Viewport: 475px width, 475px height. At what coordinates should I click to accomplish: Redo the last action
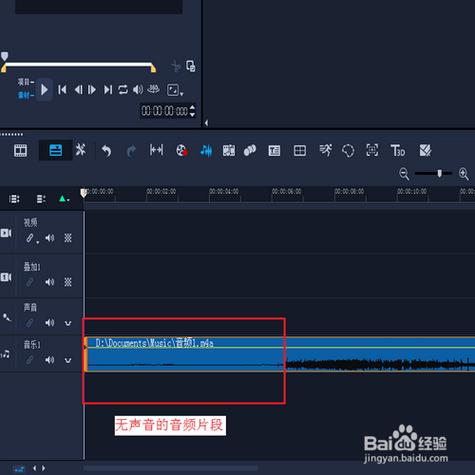(x=131, y=151)
